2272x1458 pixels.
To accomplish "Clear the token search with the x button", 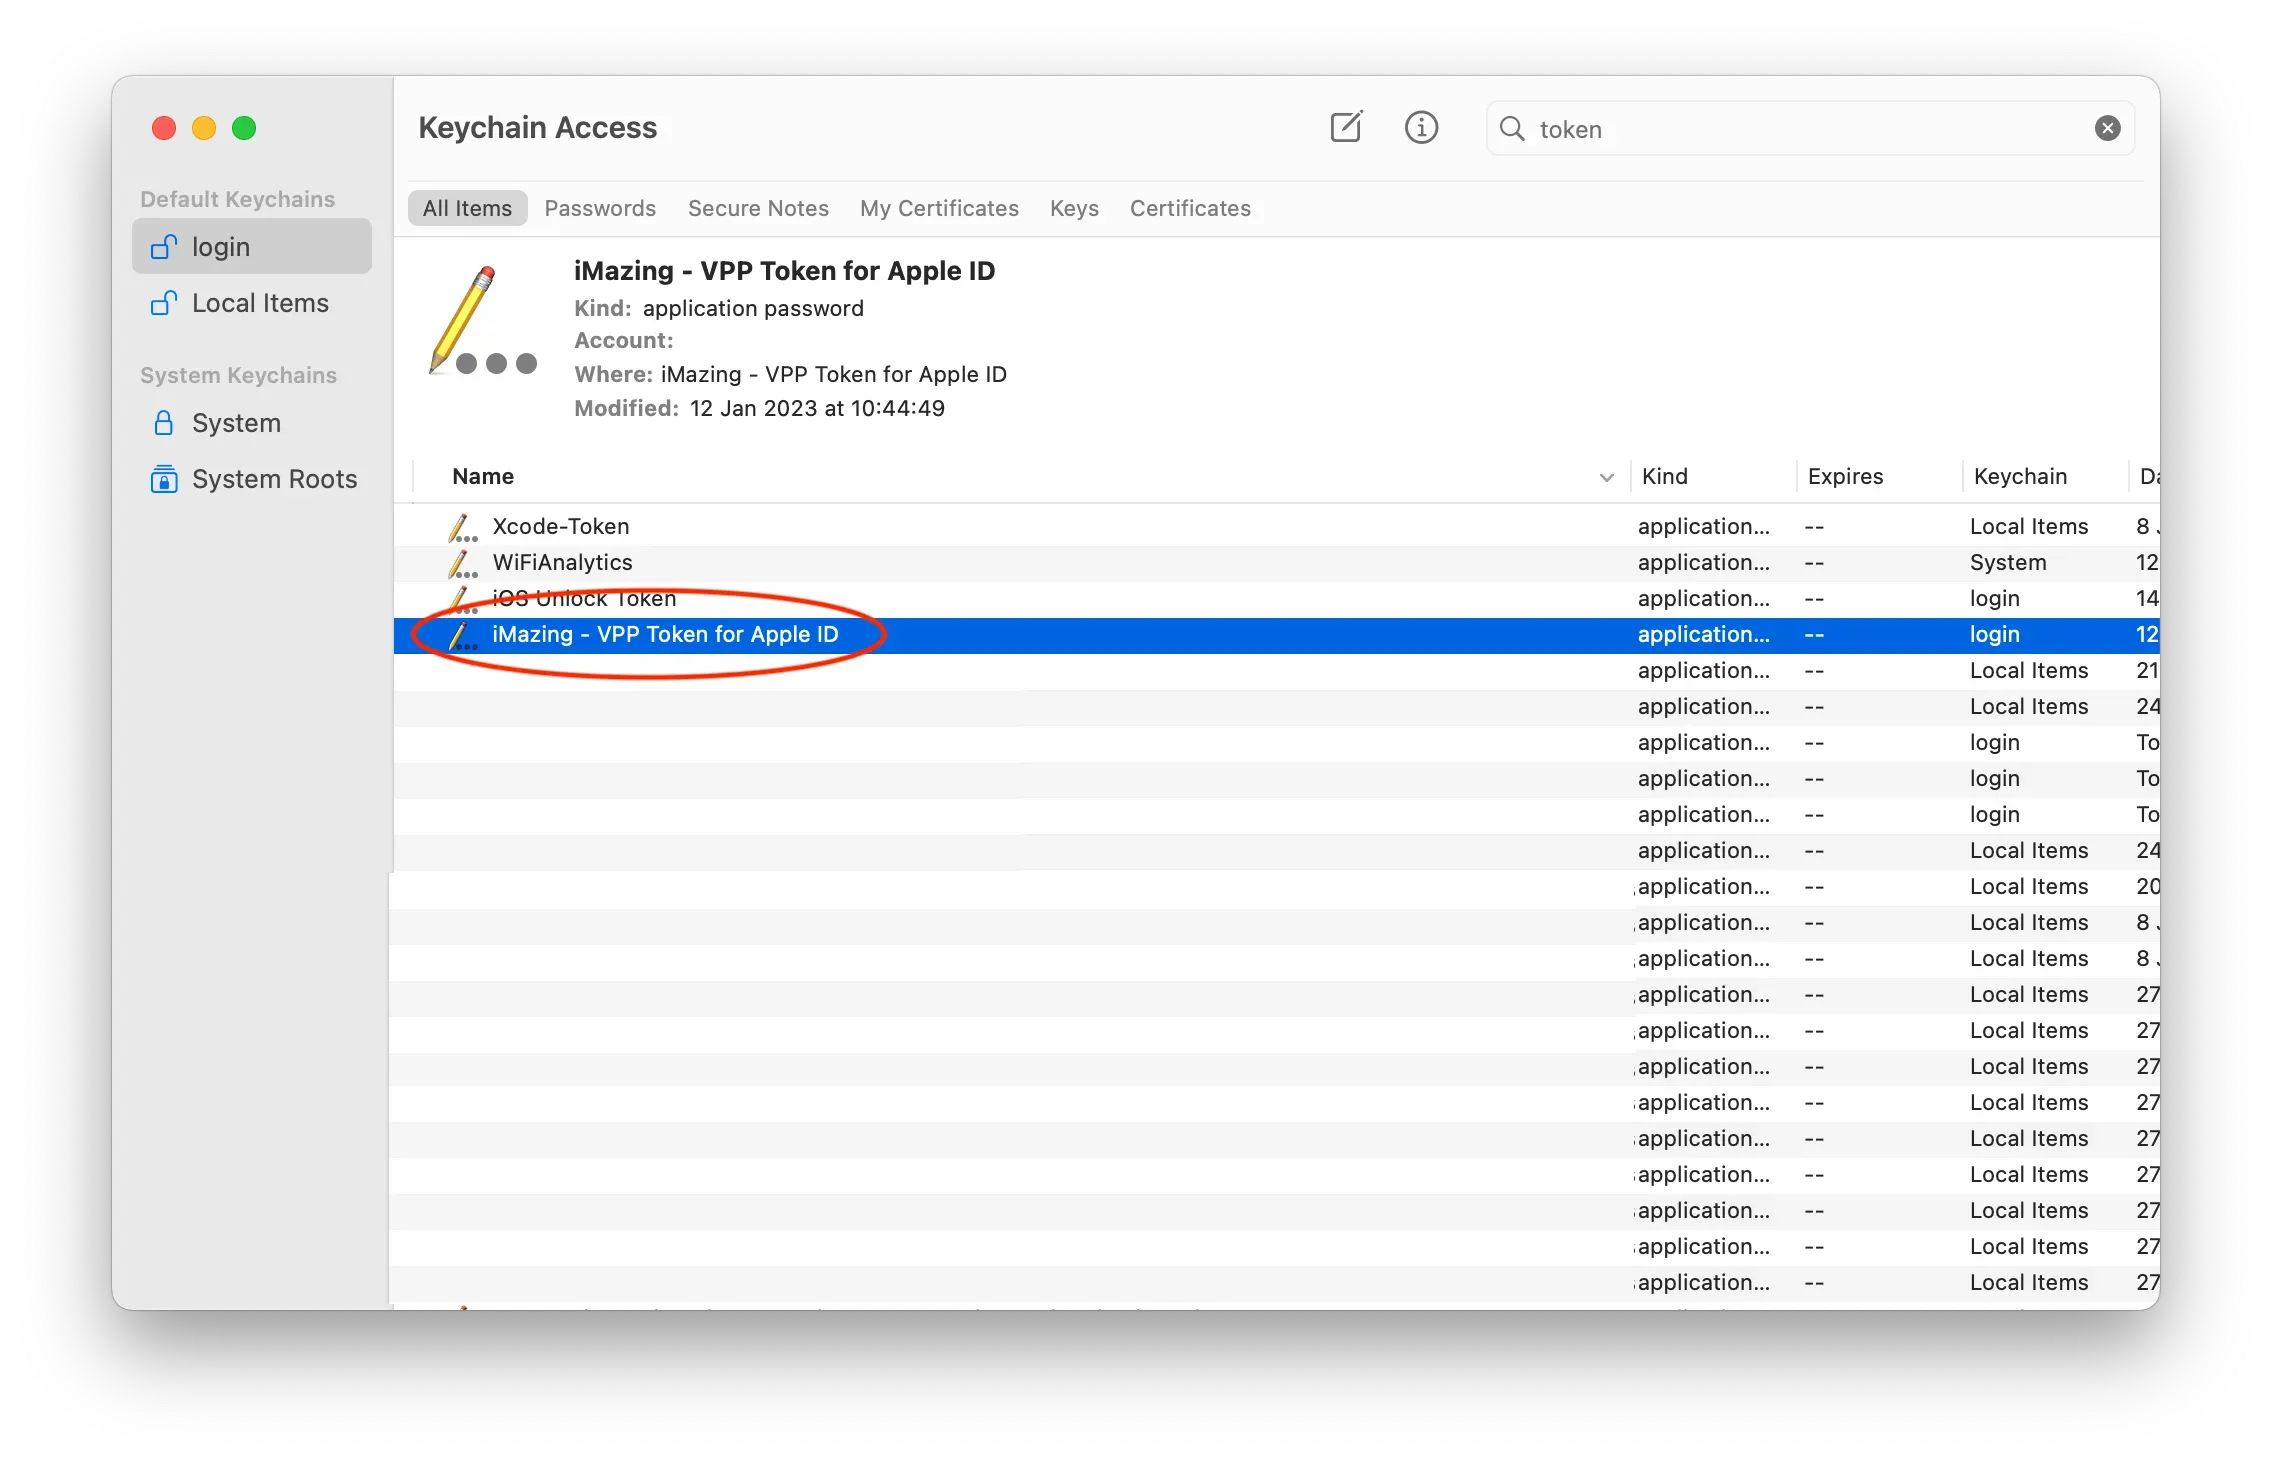I will (2107, 128).
